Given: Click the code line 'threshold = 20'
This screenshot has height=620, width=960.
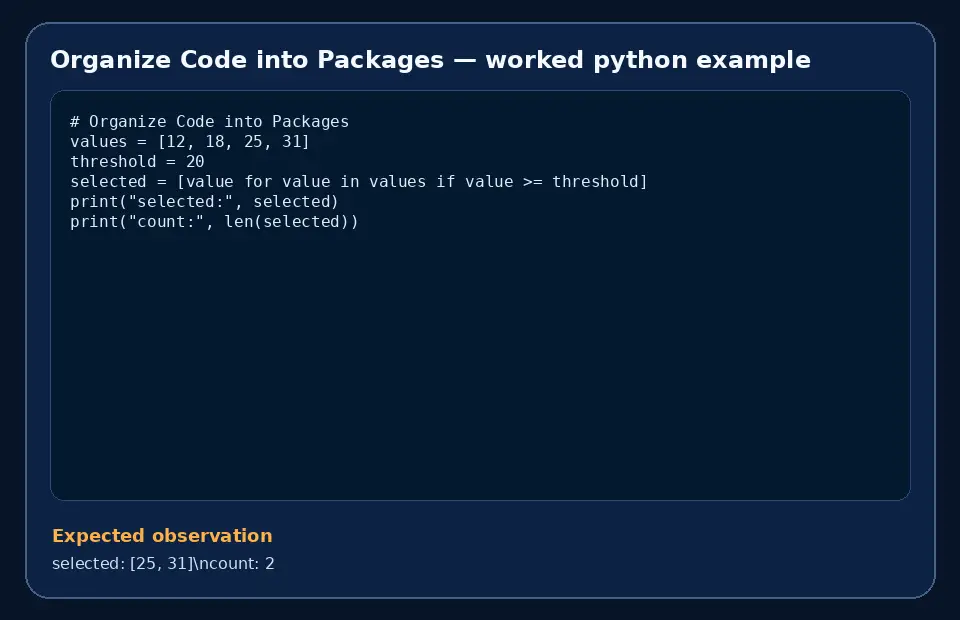Looking at the screenshot, I should (x=137, y=162).
